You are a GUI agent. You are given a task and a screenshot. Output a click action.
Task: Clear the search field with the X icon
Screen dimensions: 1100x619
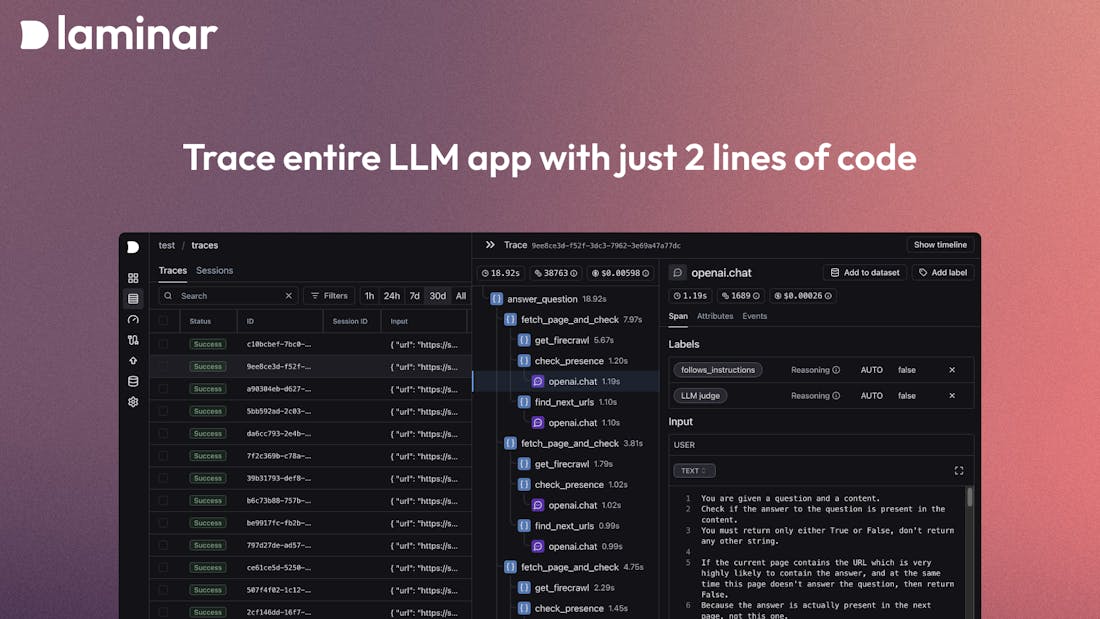(x=288, y=296)
